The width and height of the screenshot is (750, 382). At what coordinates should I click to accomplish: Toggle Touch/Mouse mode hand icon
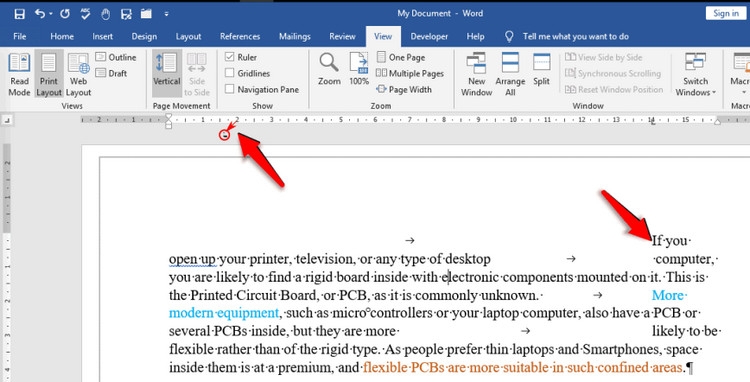pyautogui.click(x=106, y=14)
